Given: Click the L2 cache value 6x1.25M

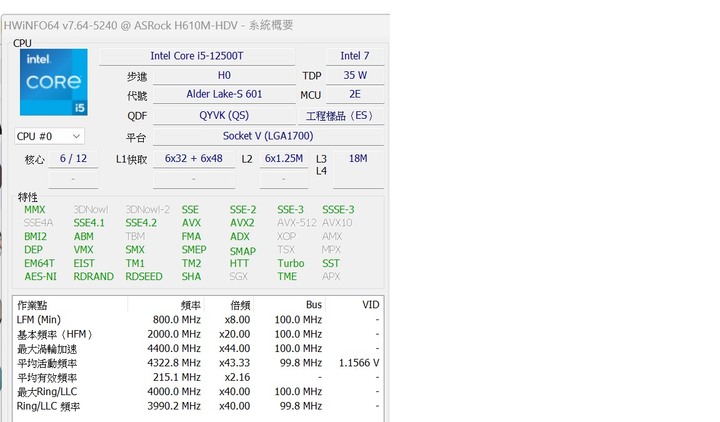Looking at the screenshot, I should pyautogui.click(x=284, y=159).
